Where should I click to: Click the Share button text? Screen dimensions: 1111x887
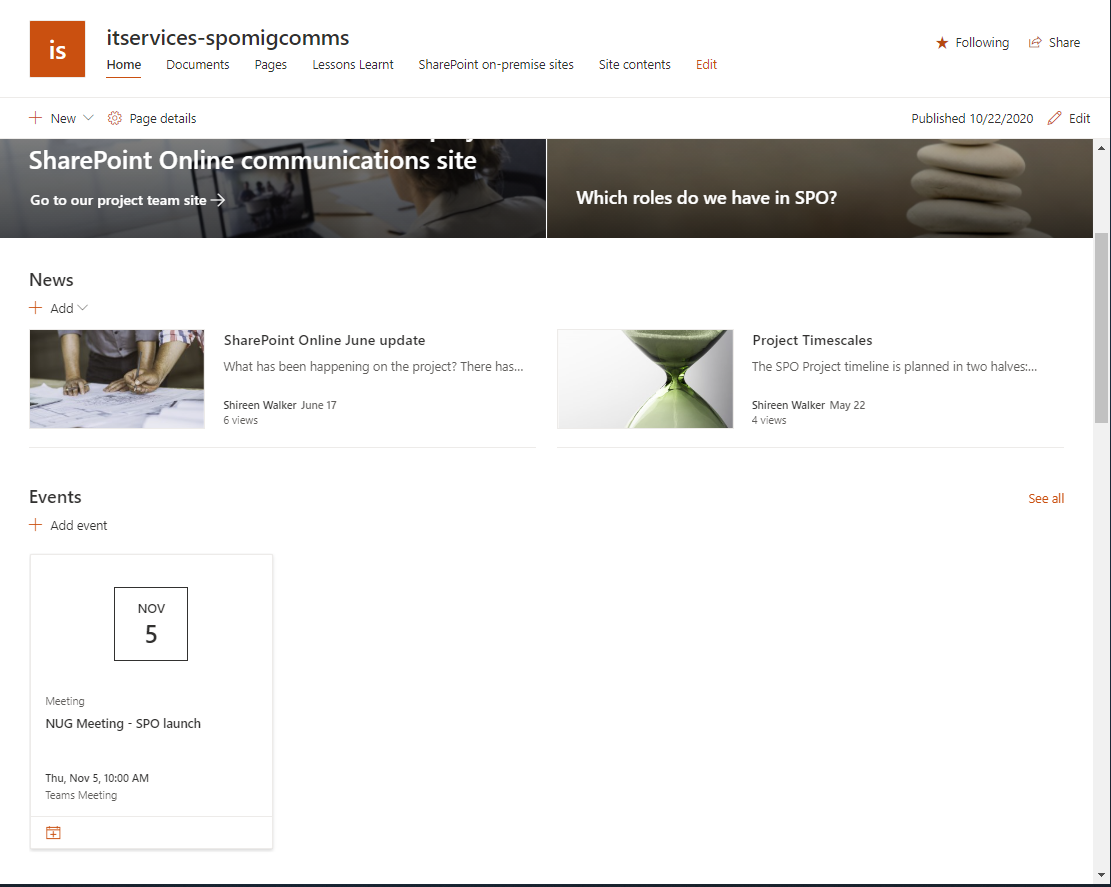tap(1065, 43)
